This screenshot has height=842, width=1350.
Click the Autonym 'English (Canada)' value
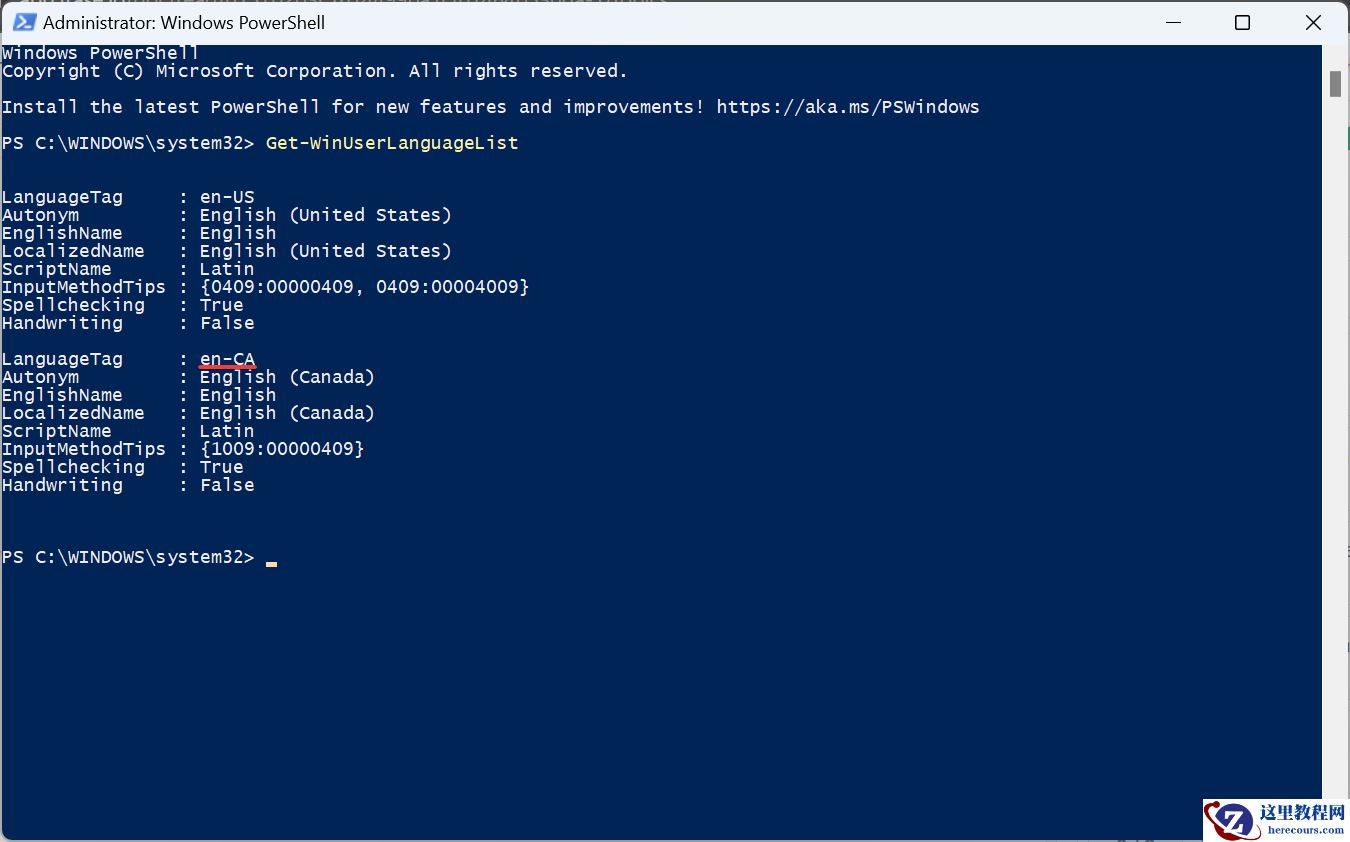(x=287, y=377)
